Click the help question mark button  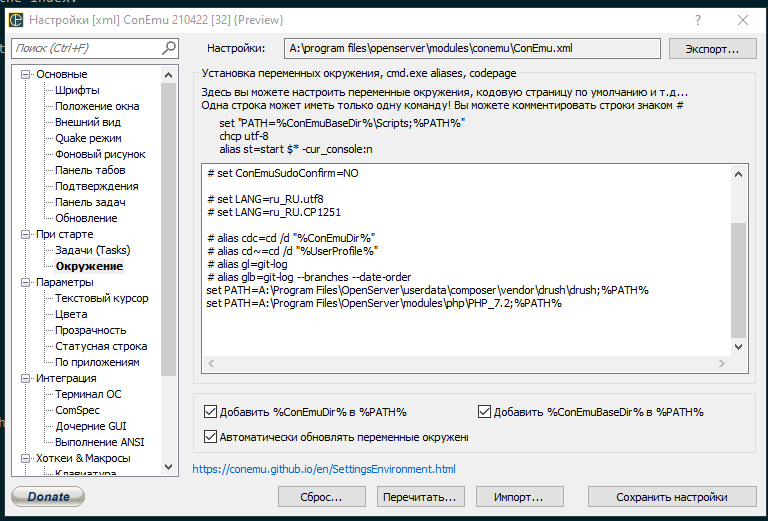697,19
